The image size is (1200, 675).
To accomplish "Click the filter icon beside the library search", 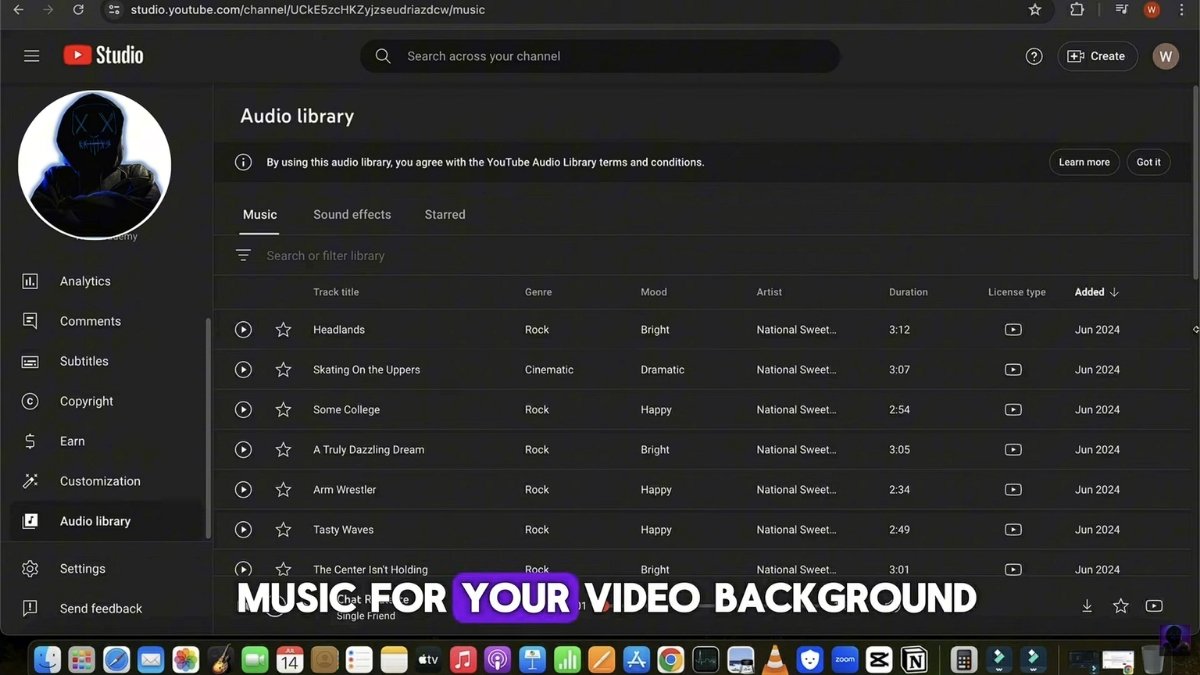I will click(x=243, y=255).
